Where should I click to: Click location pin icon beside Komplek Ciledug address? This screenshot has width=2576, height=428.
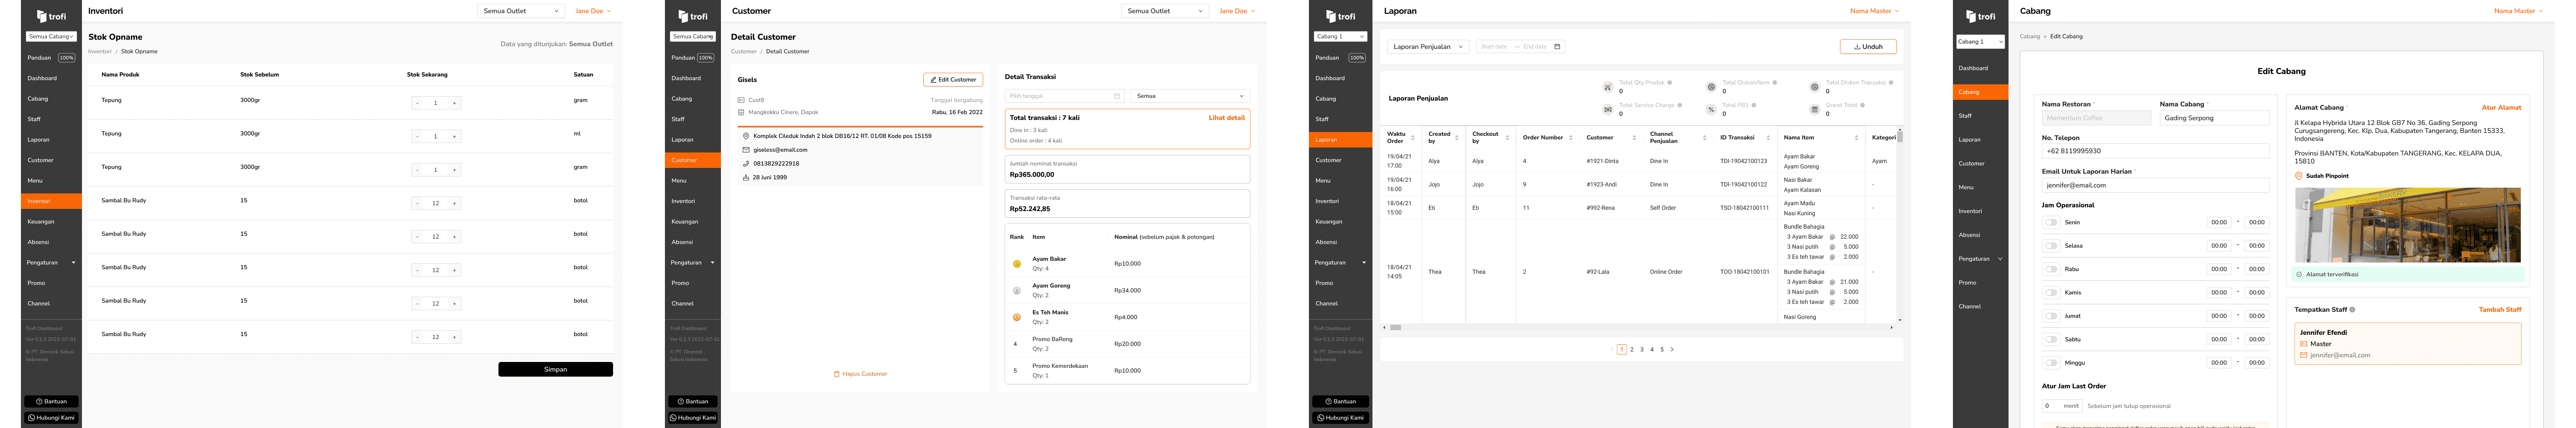click(746, 136)
